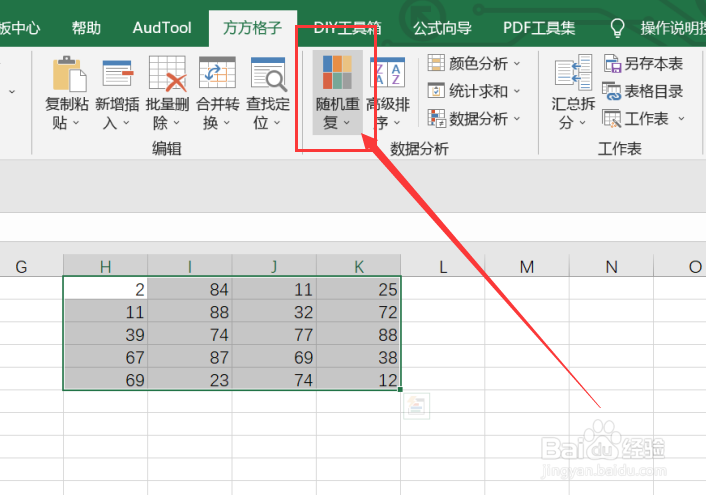Screen dimensions: 706x495
Task: Select column I header
Action: (190, 266)
